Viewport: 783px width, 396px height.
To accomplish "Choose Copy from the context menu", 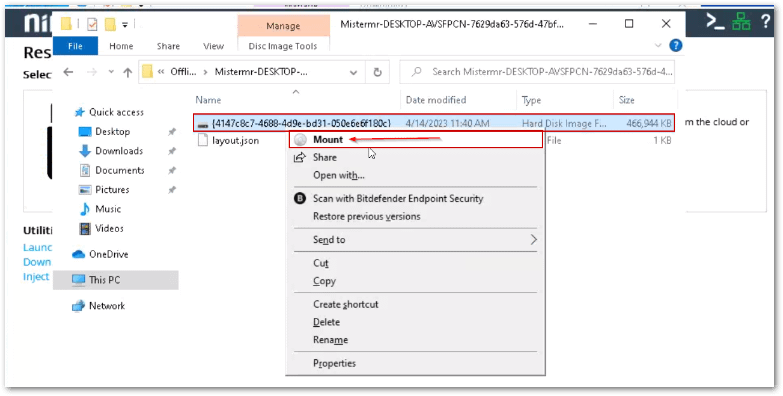I will [x=324, y=281].
